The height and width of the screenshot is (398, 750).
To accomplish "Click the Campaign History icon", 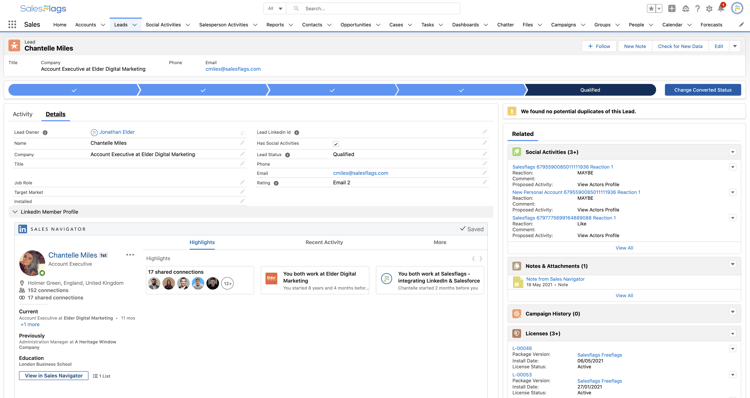I will click(x=517, y=314).
